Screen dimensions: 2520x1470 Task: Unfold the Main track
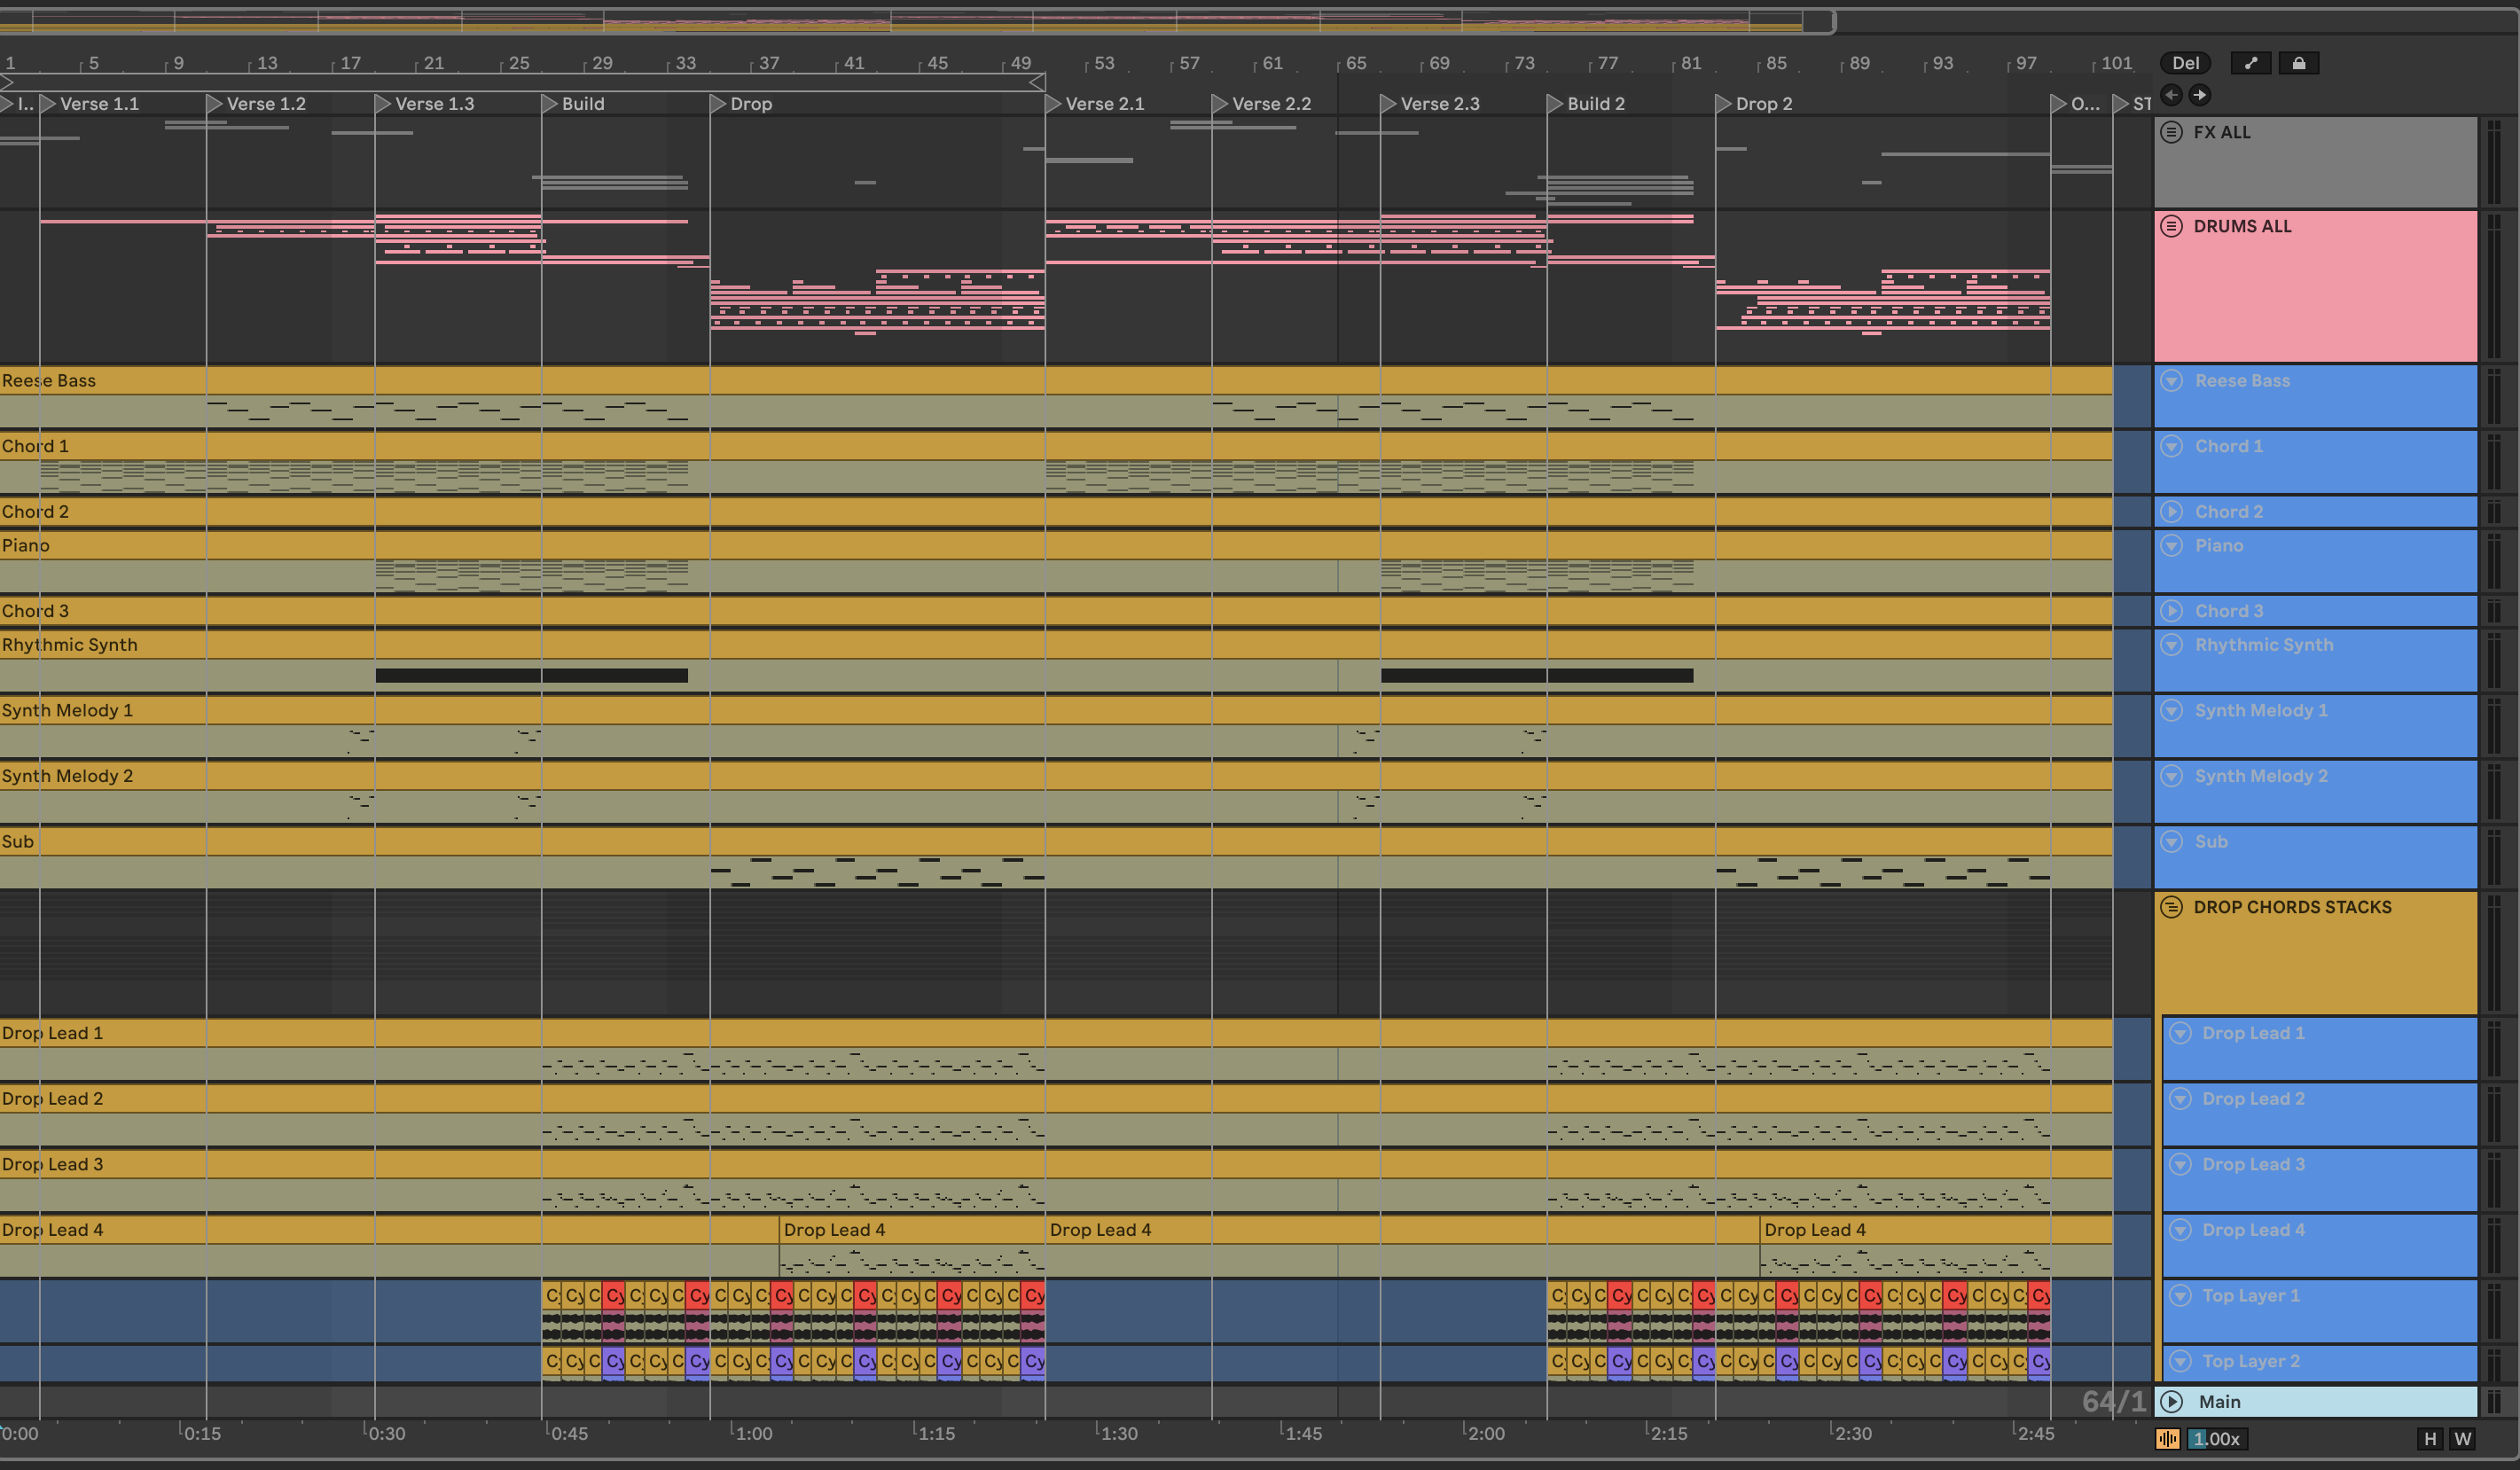tap(2171, 1401)
